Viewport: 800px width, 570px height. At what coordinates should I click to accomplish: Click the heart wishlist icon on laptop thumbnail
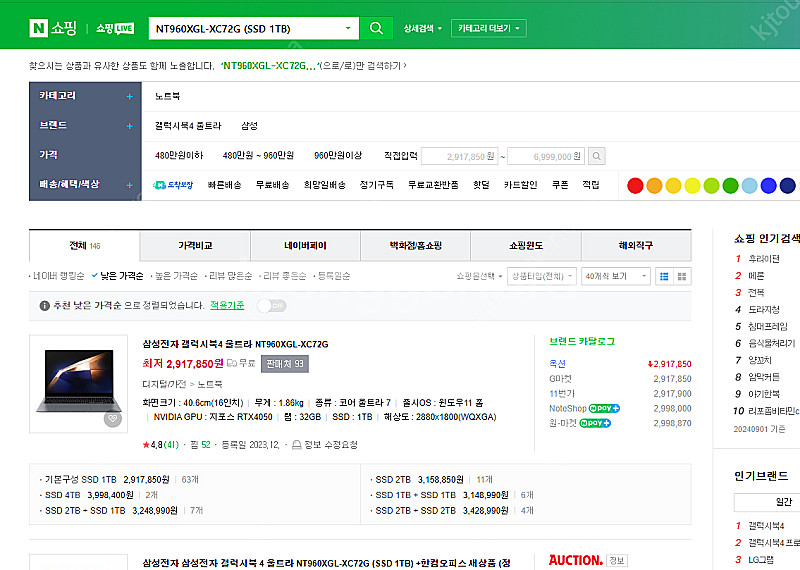[112, 418]
